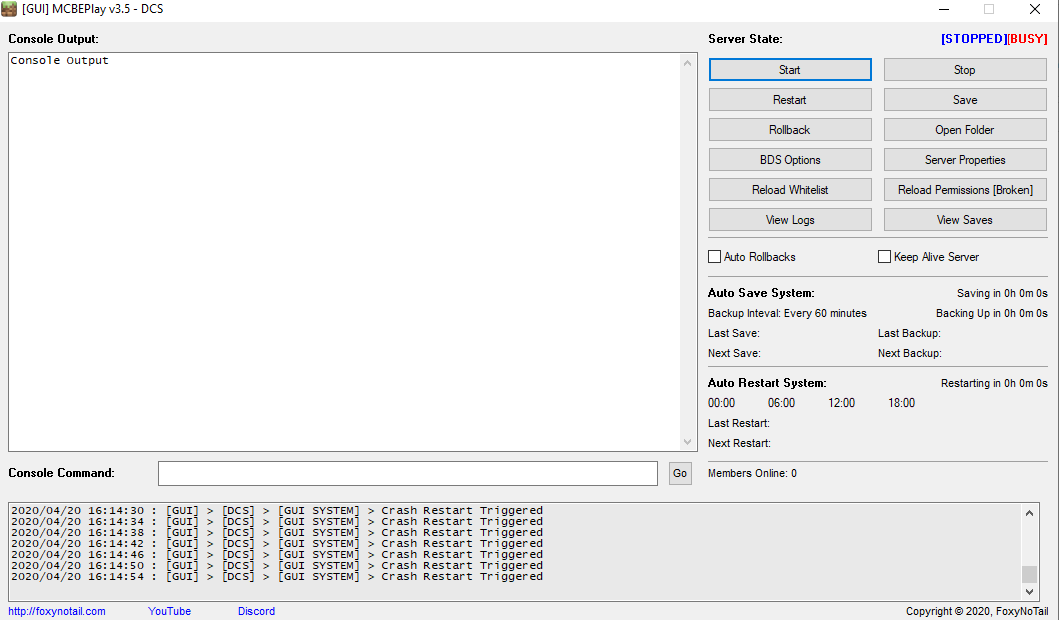Click the Save button
Image resolution: width=1059 pixels, height=620 pixels.
[x=965, y=100]
